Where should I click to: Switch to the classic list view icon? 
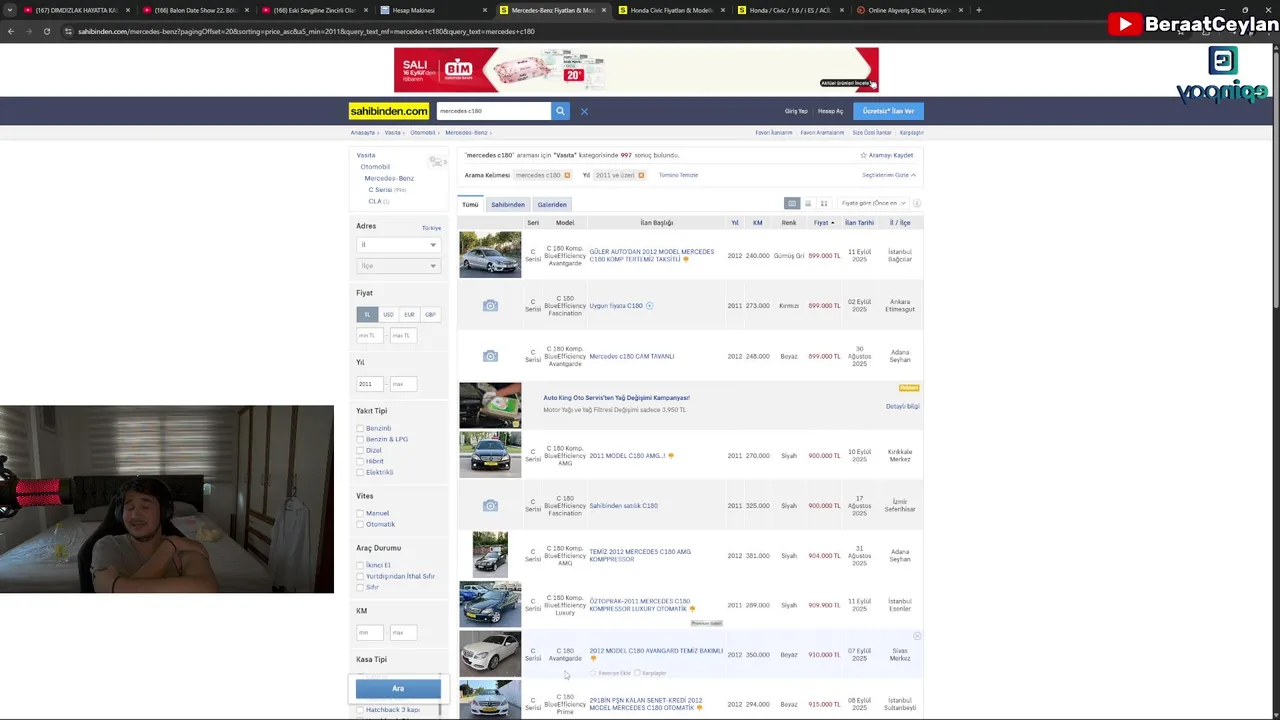tap(792, 204)
